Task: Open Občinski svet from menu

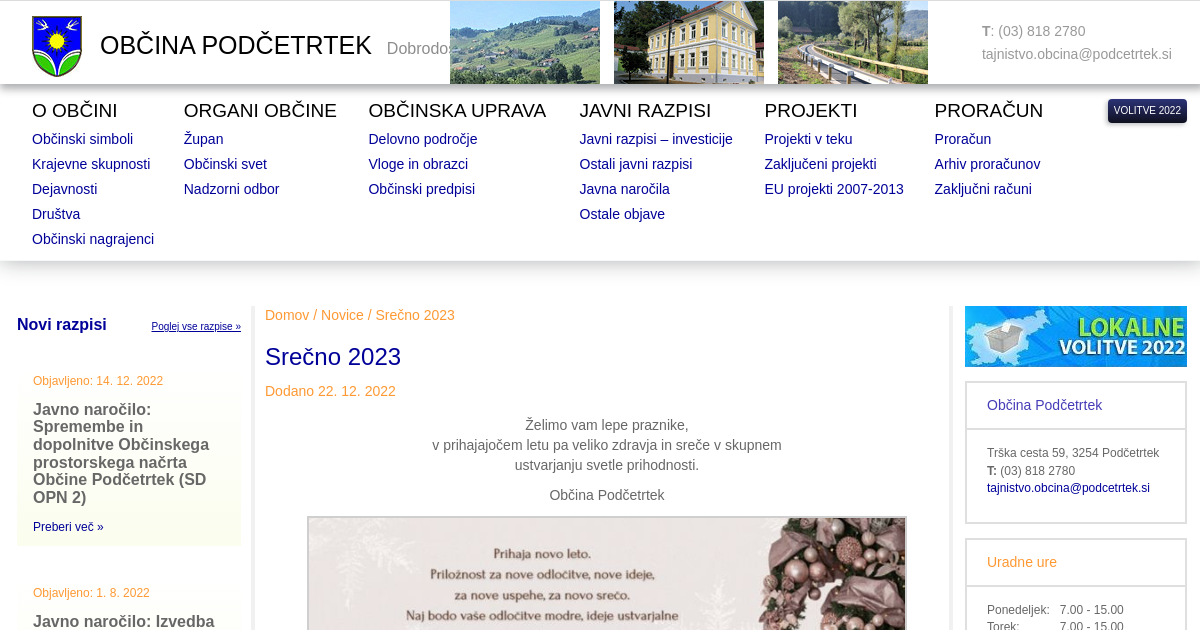Action: (x=225, y=164)
